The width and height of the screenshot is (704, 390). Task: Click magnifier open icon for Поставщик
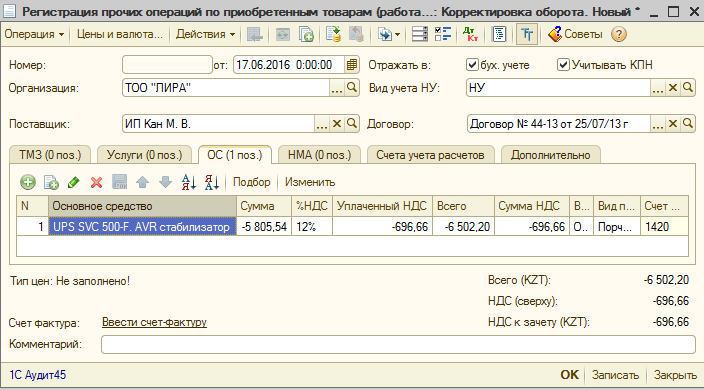click(x=352, y=123)
